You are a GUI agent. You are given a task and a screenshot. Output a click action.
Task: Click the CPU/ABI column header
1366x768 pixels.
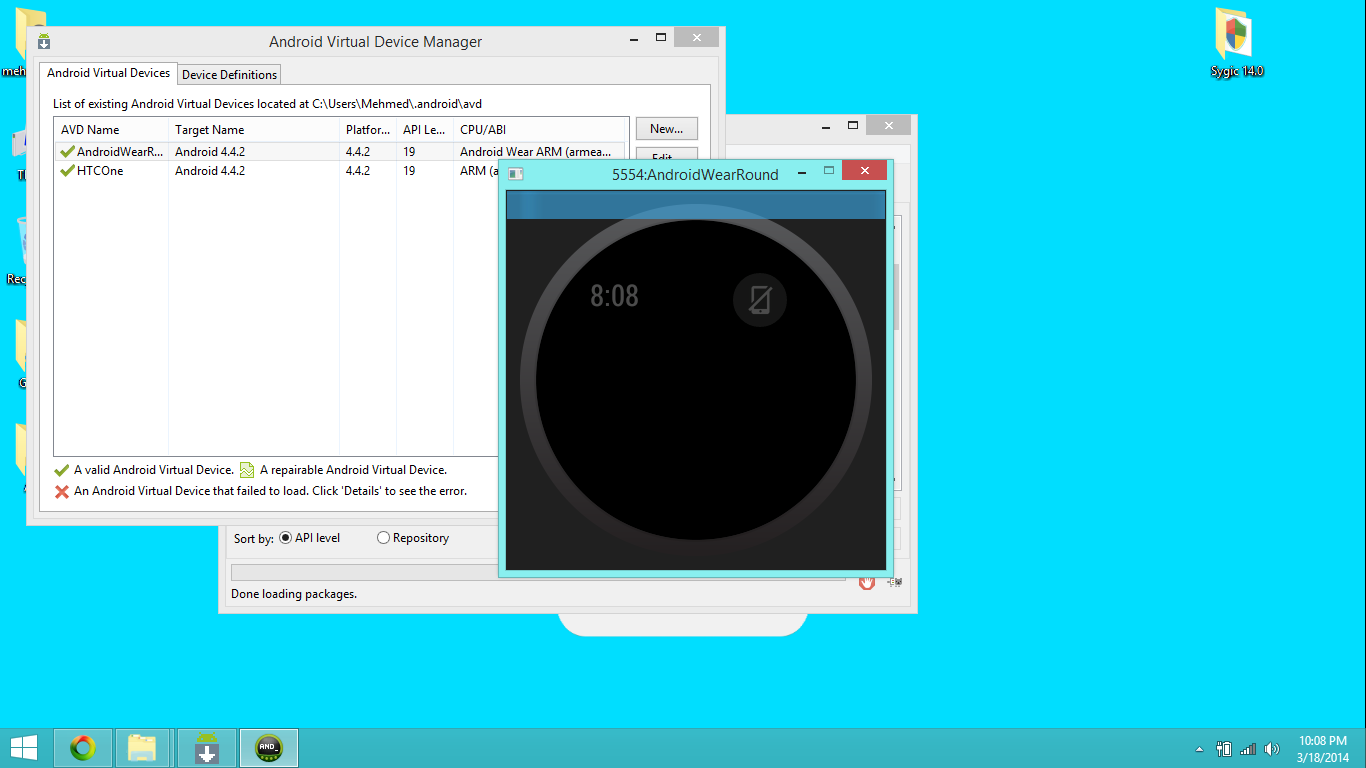pyautogui.click(x=540, y=130)
